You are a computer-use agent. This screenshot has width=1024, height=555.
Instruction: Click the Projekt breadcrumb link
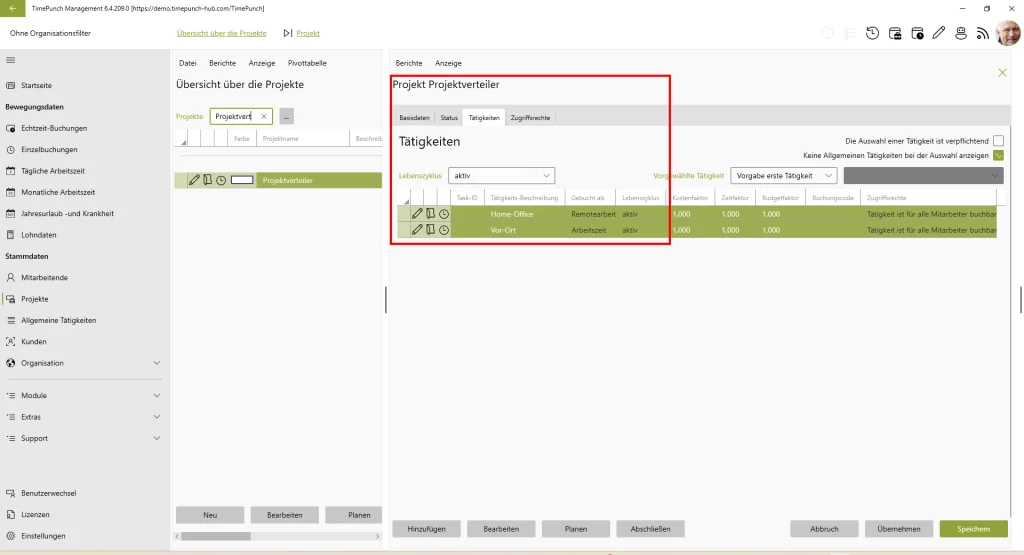pos(308,33)
